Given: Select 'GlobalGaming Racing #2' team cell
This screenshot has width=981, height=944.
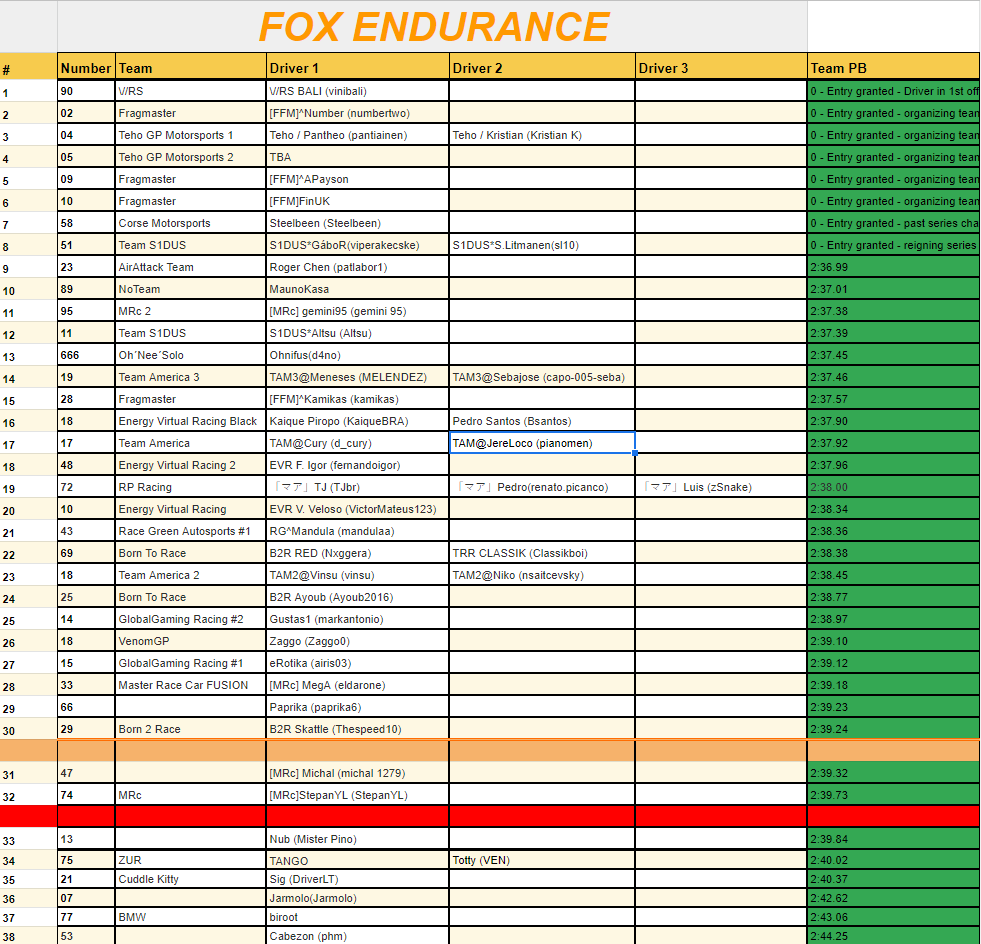Looking at the screenshot, I should point(191,619).
